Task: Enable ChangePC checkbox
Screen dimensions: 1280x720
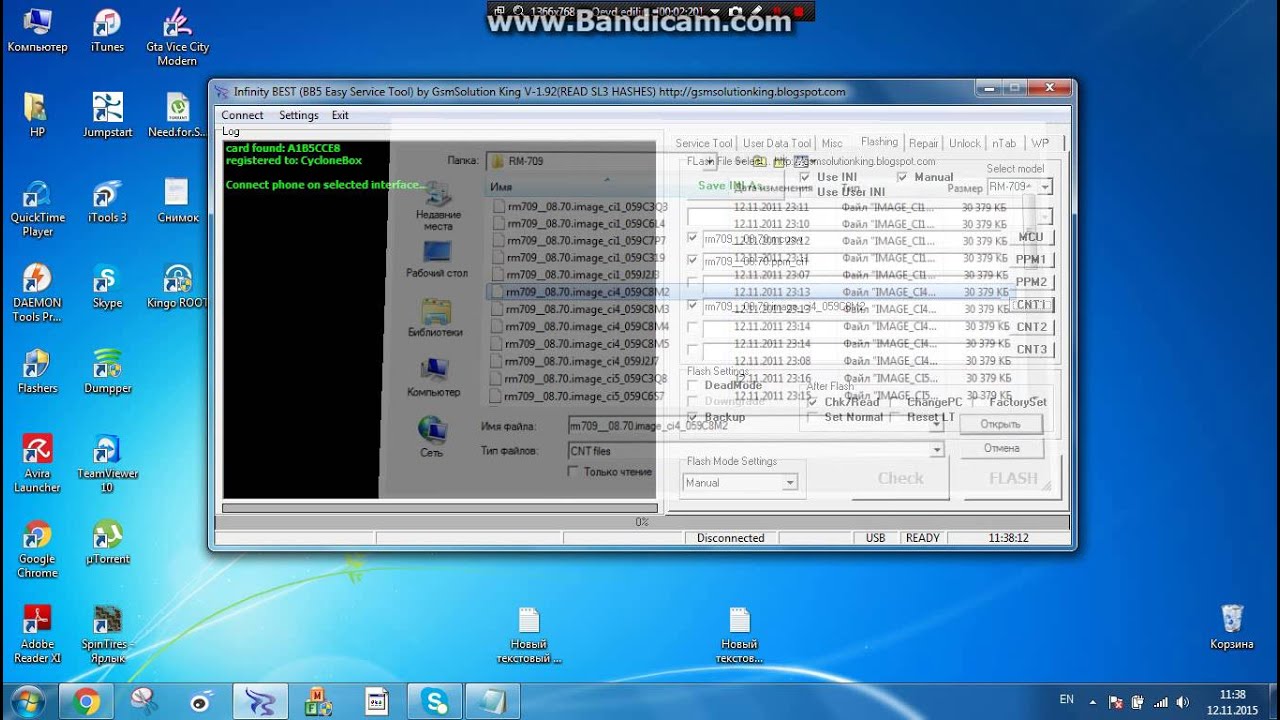Action: [x=896, y=402]
